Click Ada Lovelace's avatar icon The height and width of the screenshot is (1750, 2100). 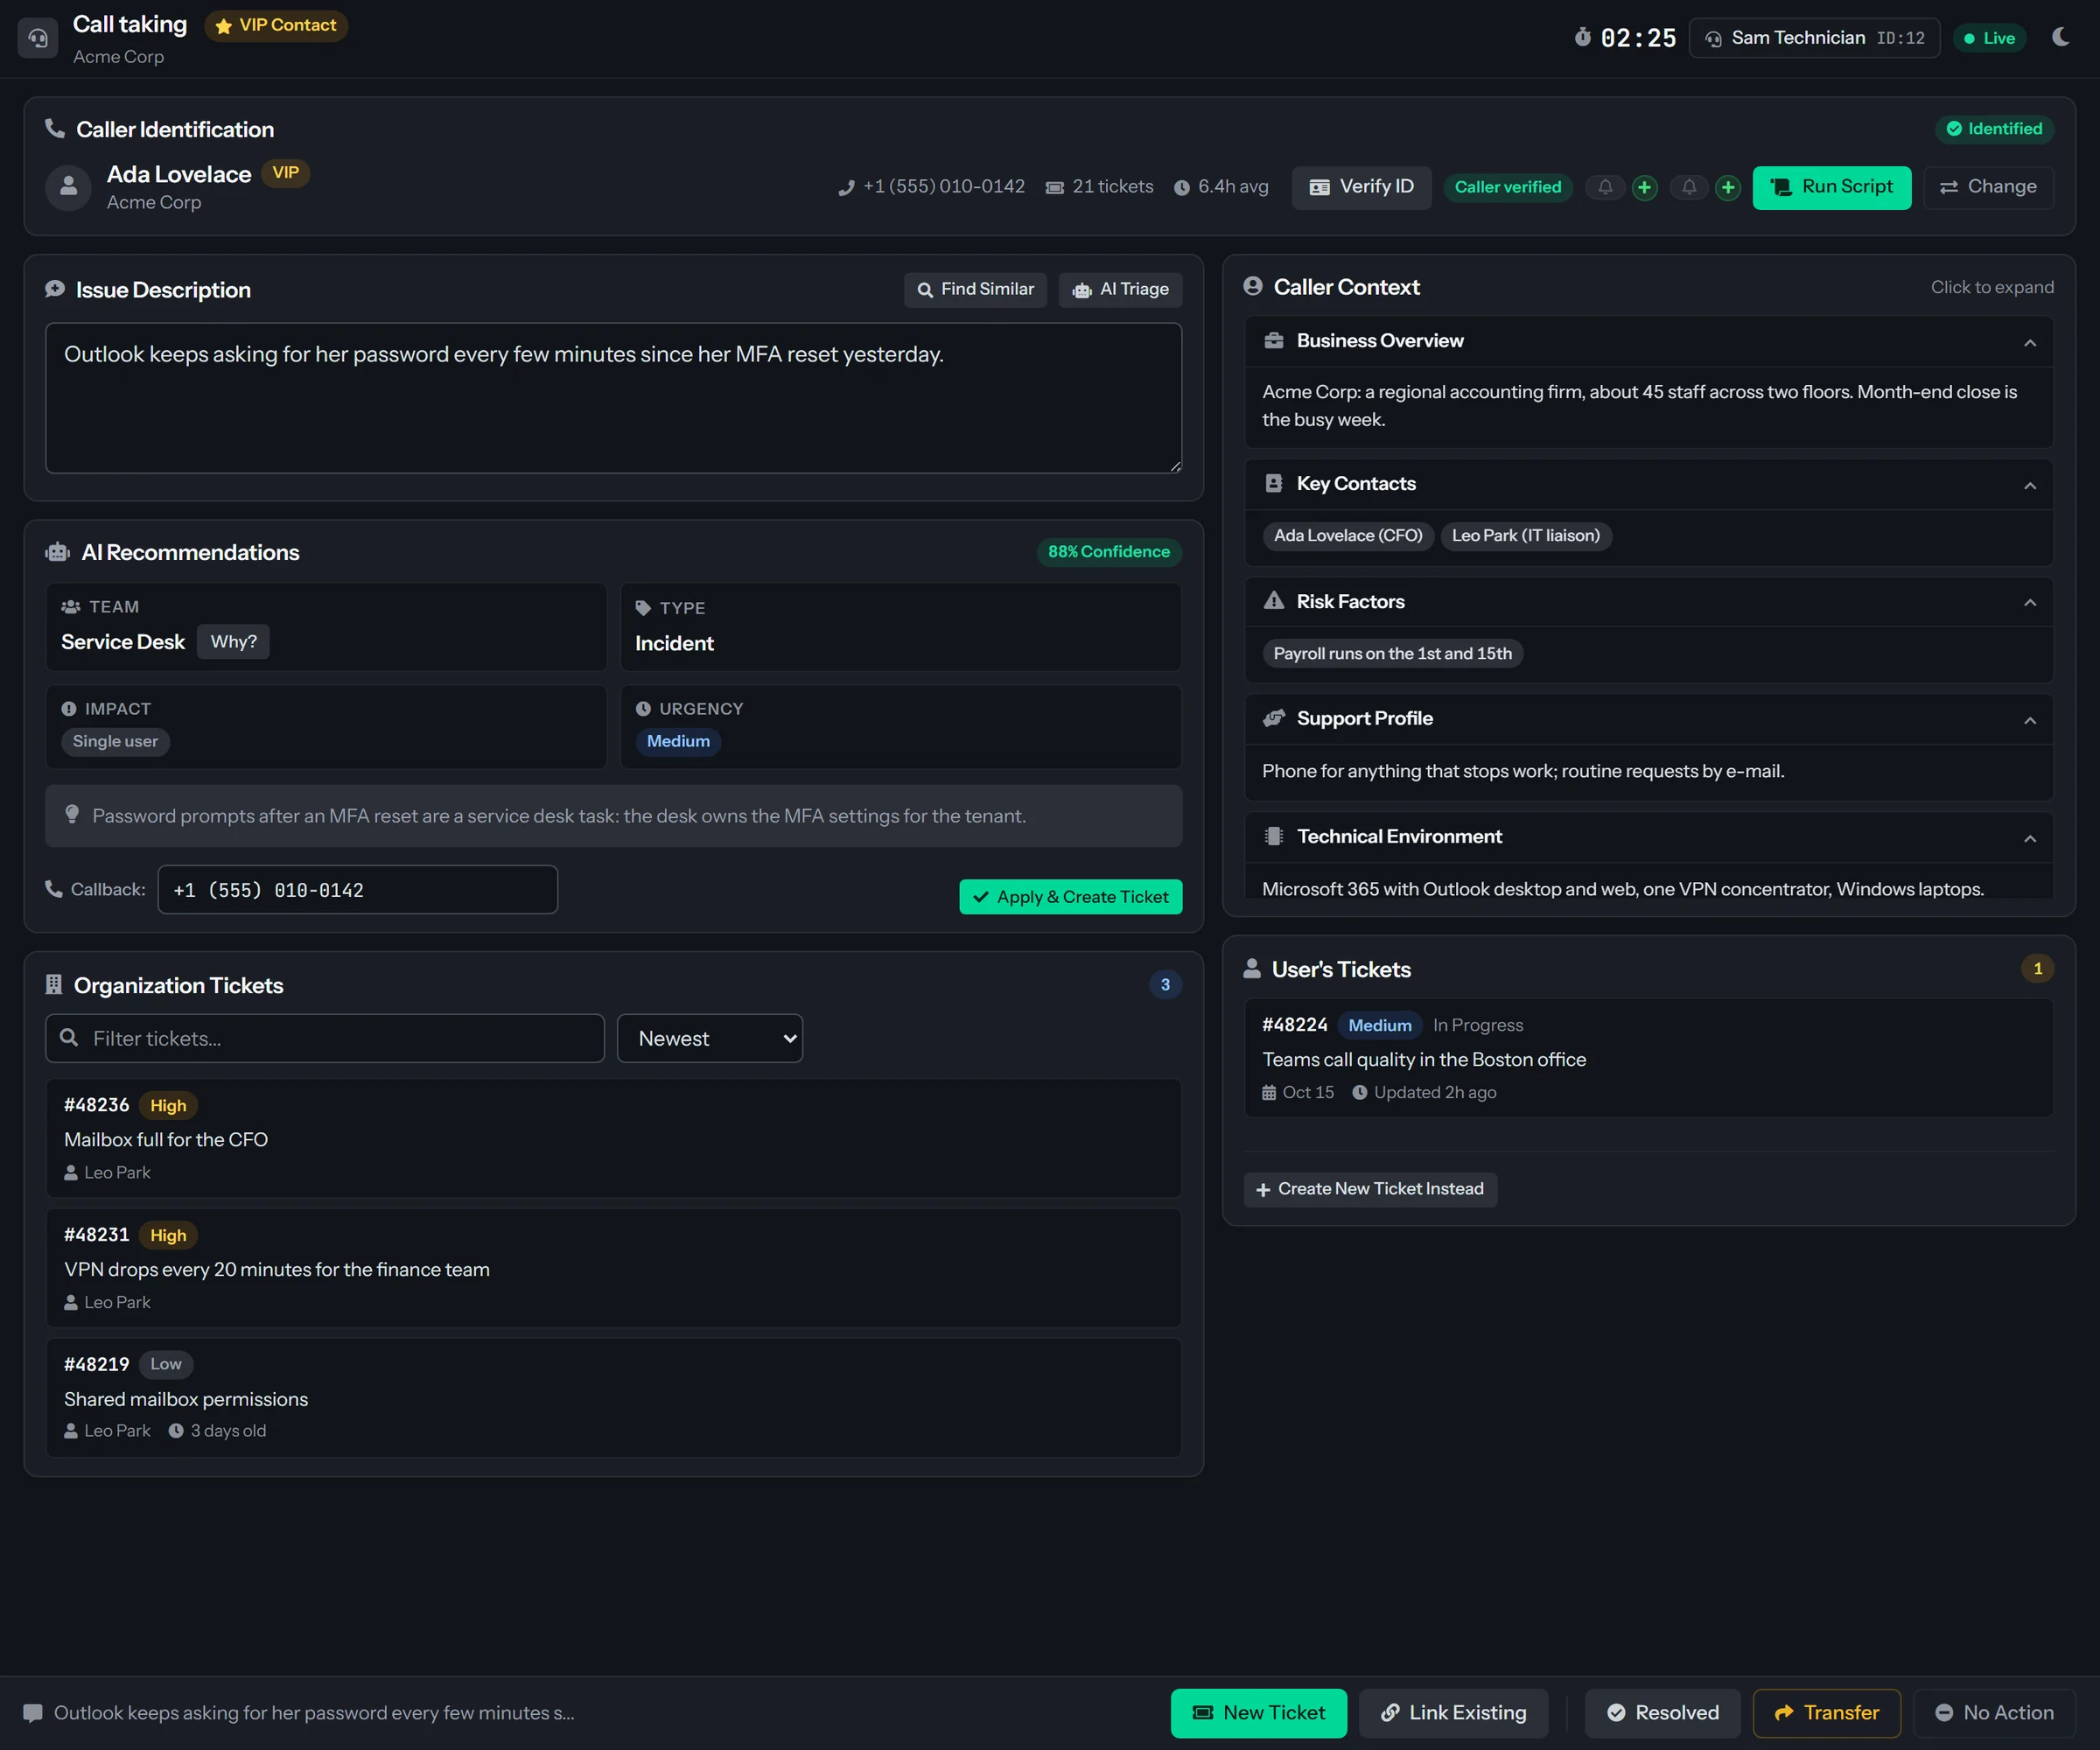[x=69, y=187]
